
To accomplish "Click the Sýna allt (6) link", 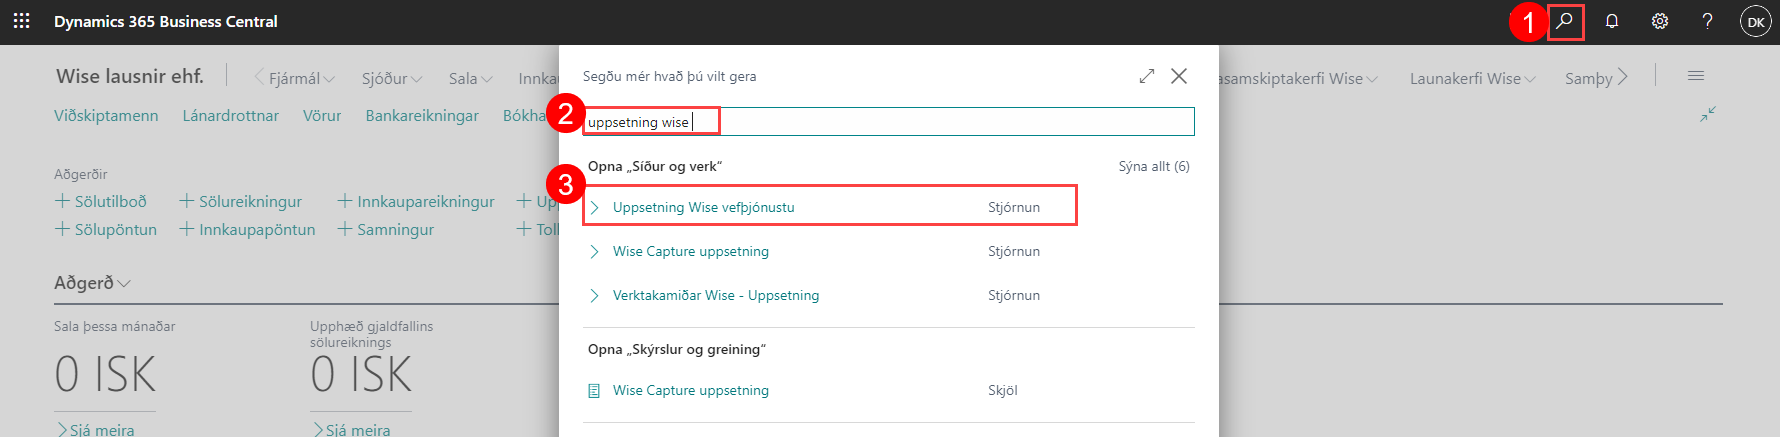I will coord(1154,166).
